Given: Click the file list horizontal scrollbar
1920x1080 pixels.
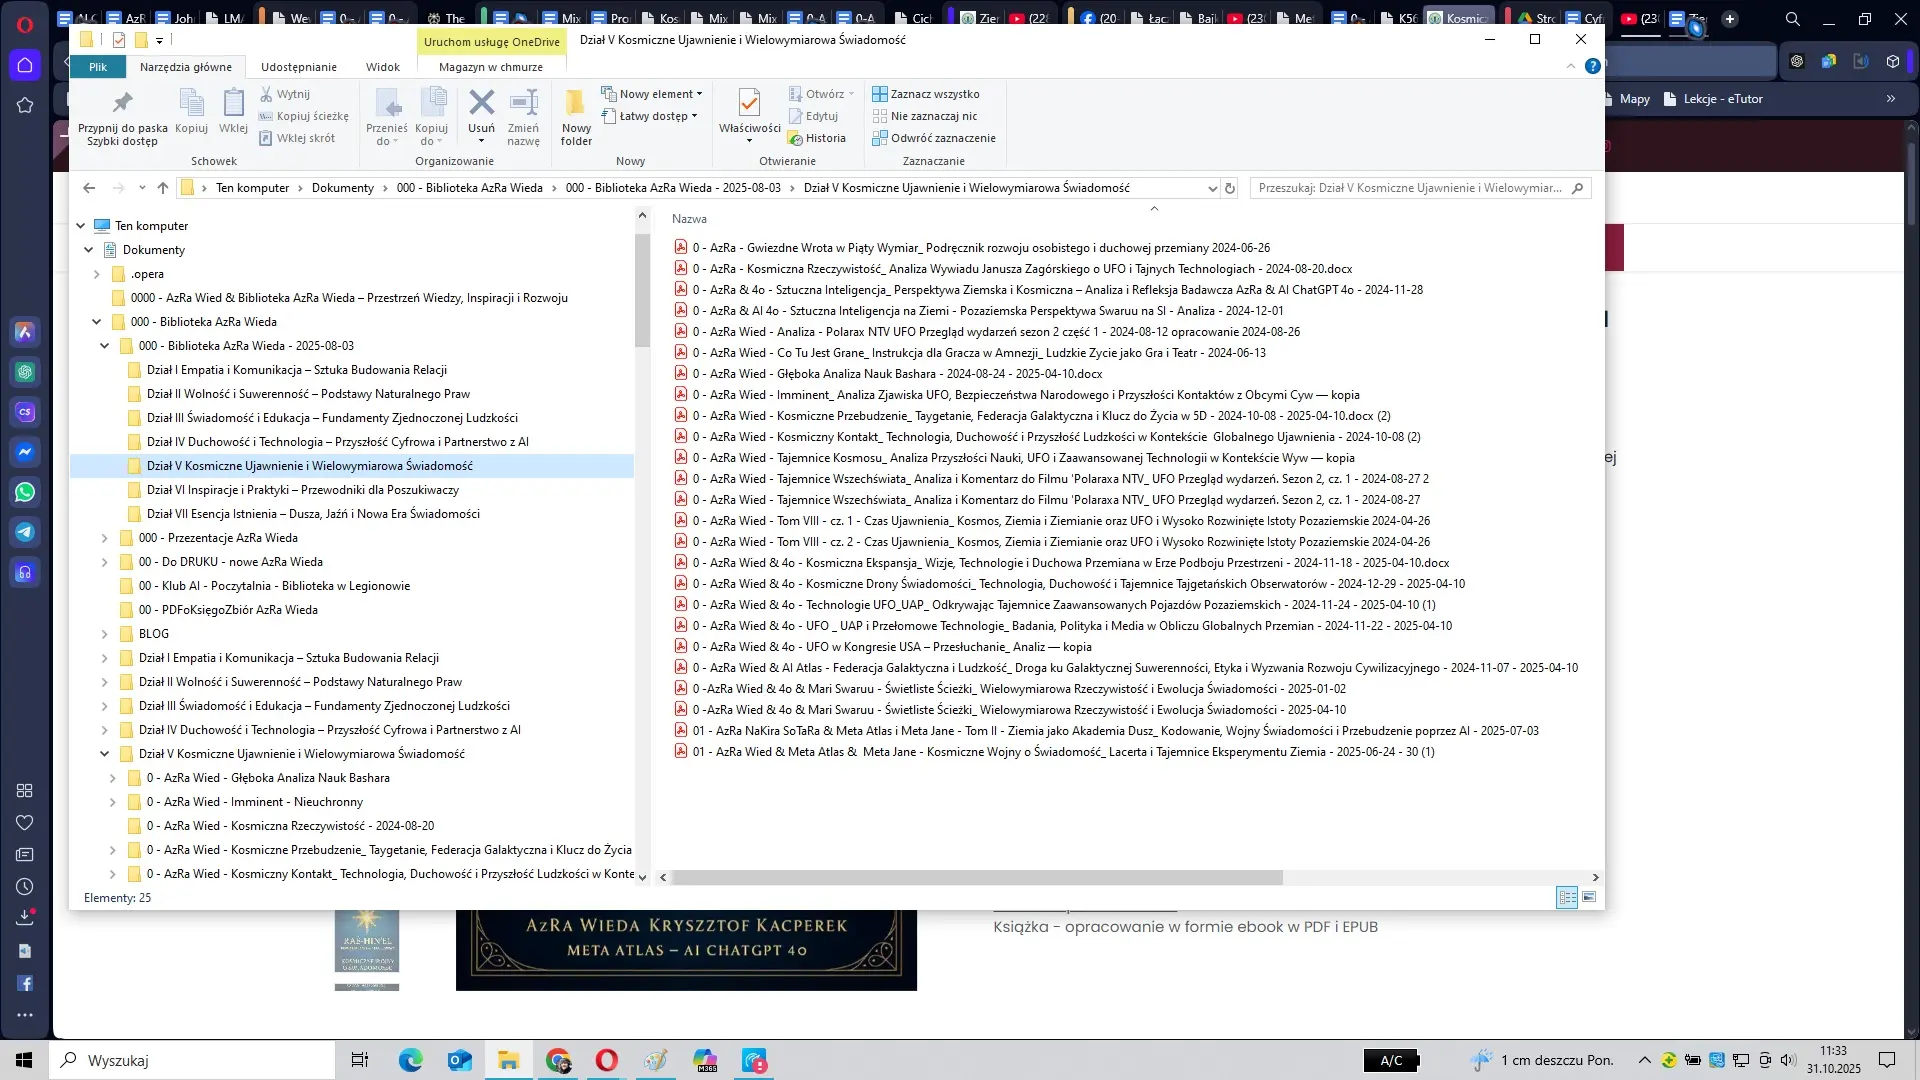Looking at the screenshot, I should [x=977, y=877].
